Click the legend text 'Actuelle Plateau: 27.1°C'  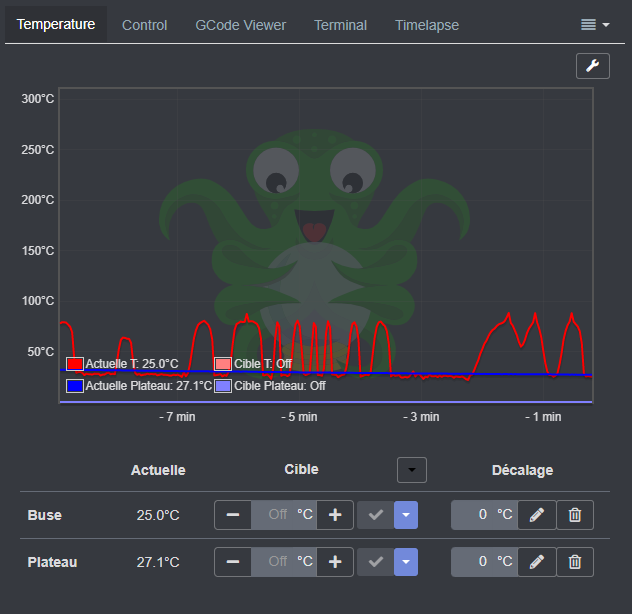point(149,386)
